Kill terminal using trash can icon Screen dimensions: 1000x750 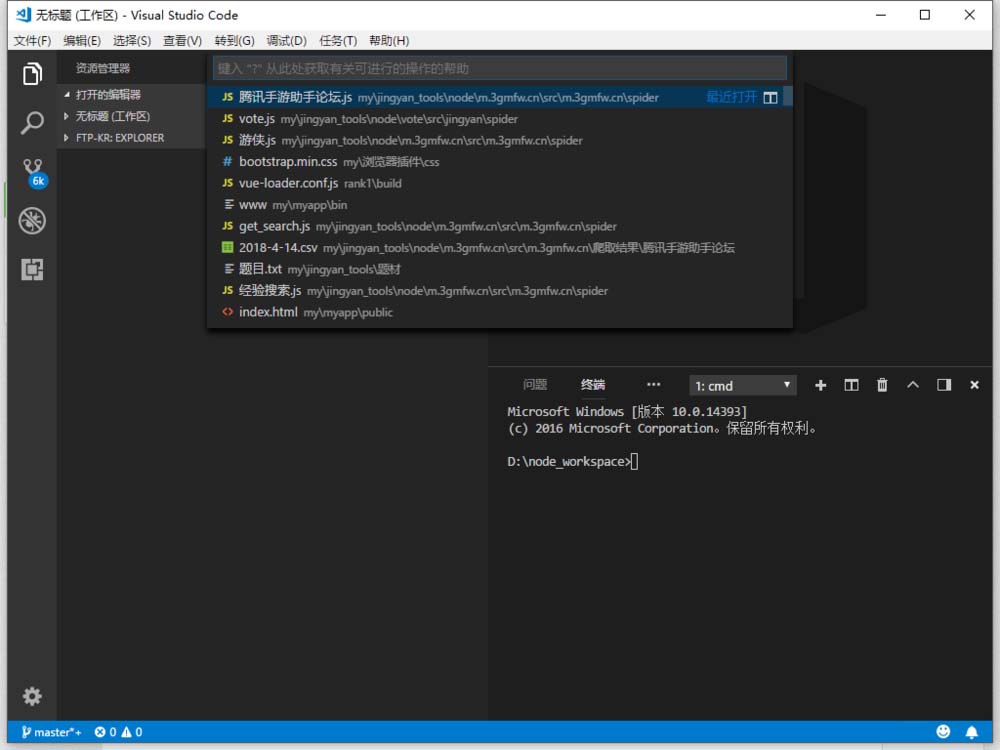click(x=882, y=385)
